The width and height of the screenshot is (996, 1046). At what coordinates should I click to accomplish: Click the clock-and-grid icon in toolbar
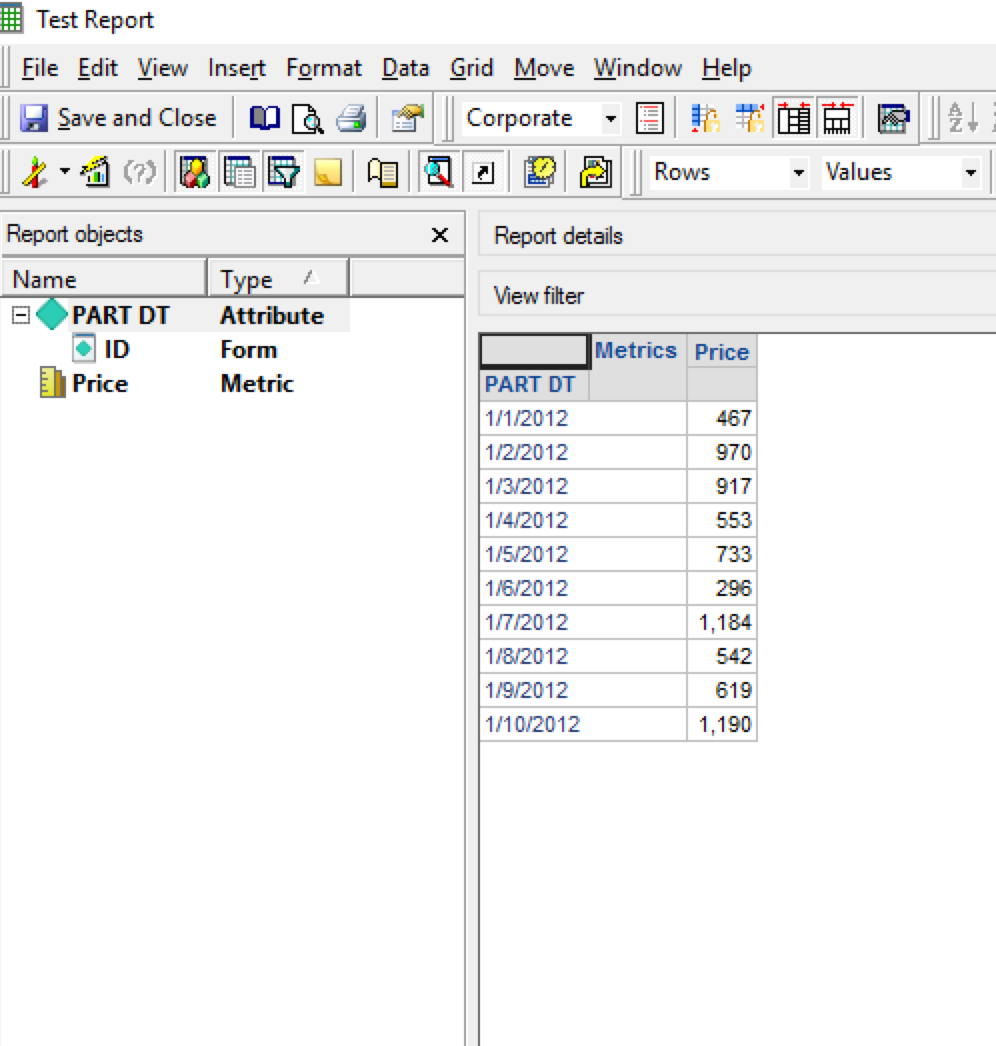pos(540,173)
